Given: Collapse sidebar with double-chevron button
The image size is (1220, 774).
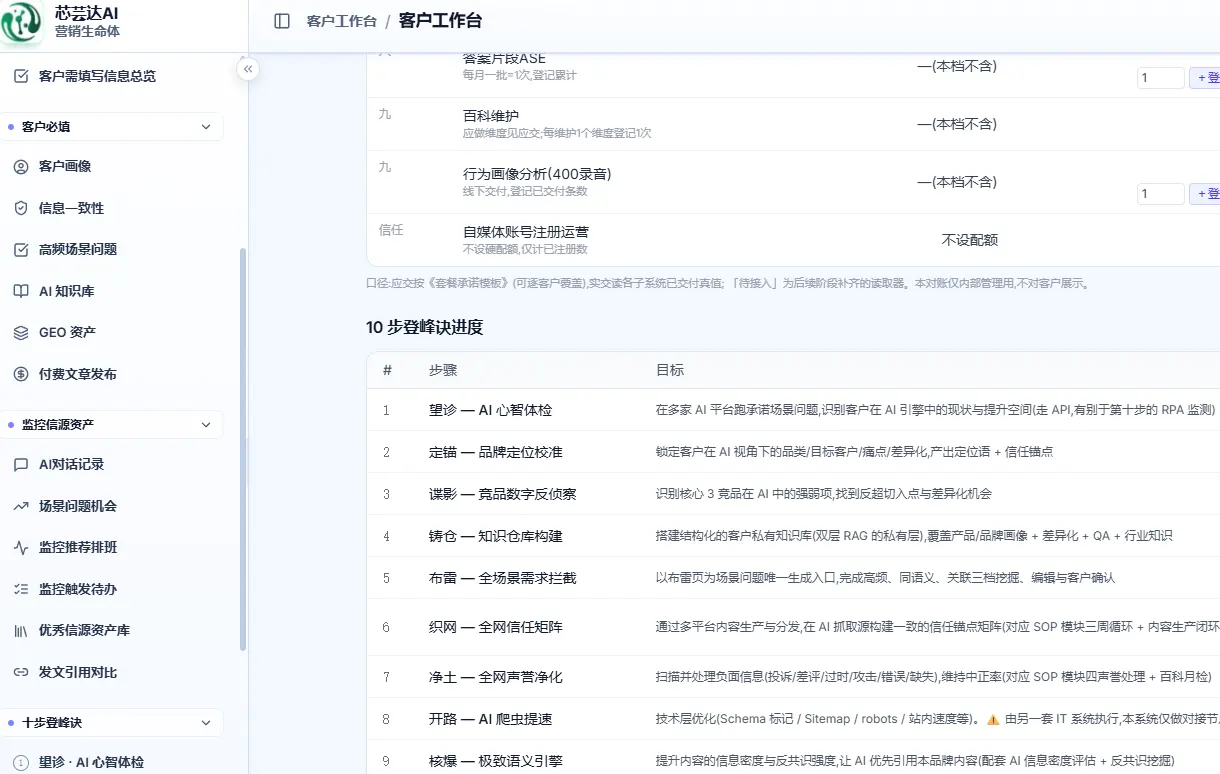Looking at the screenshot, I should [247, 69].
